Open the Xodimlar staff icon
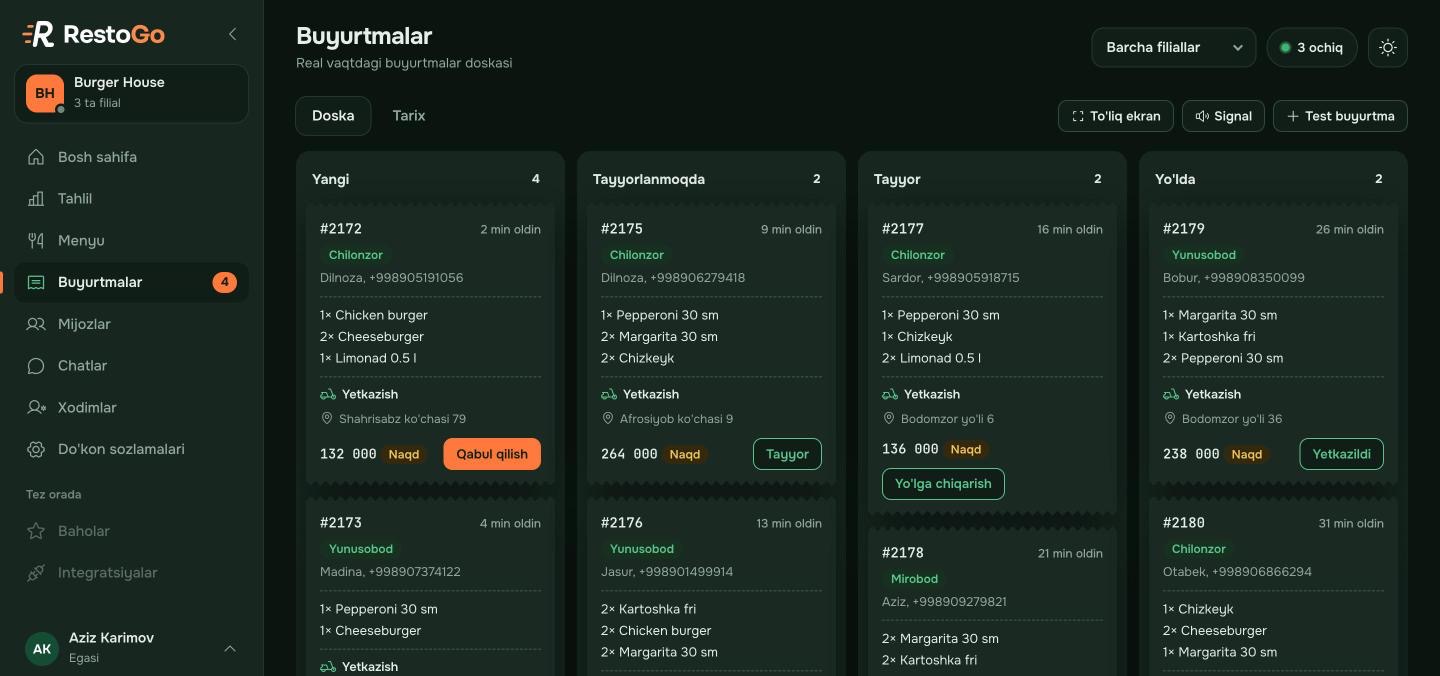This screenshot has height=676, width=1440. coord(36,408)
